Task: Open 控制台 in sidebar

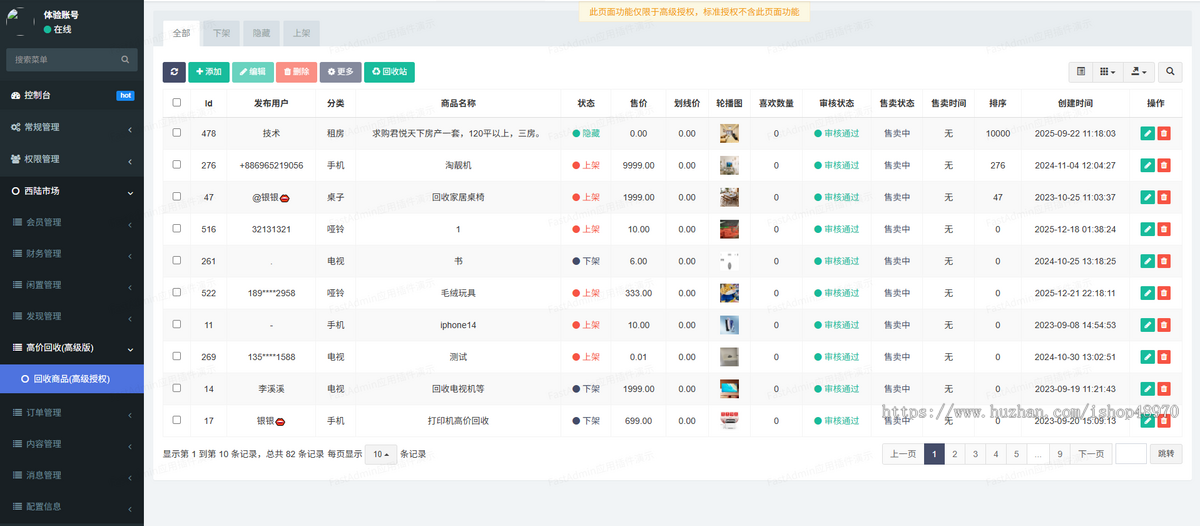Action: (72, 95)
